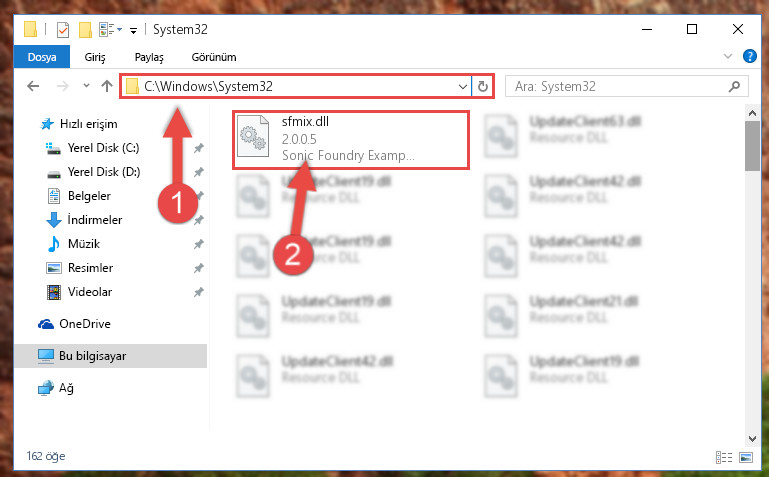Switch to large icons view button

746,457
